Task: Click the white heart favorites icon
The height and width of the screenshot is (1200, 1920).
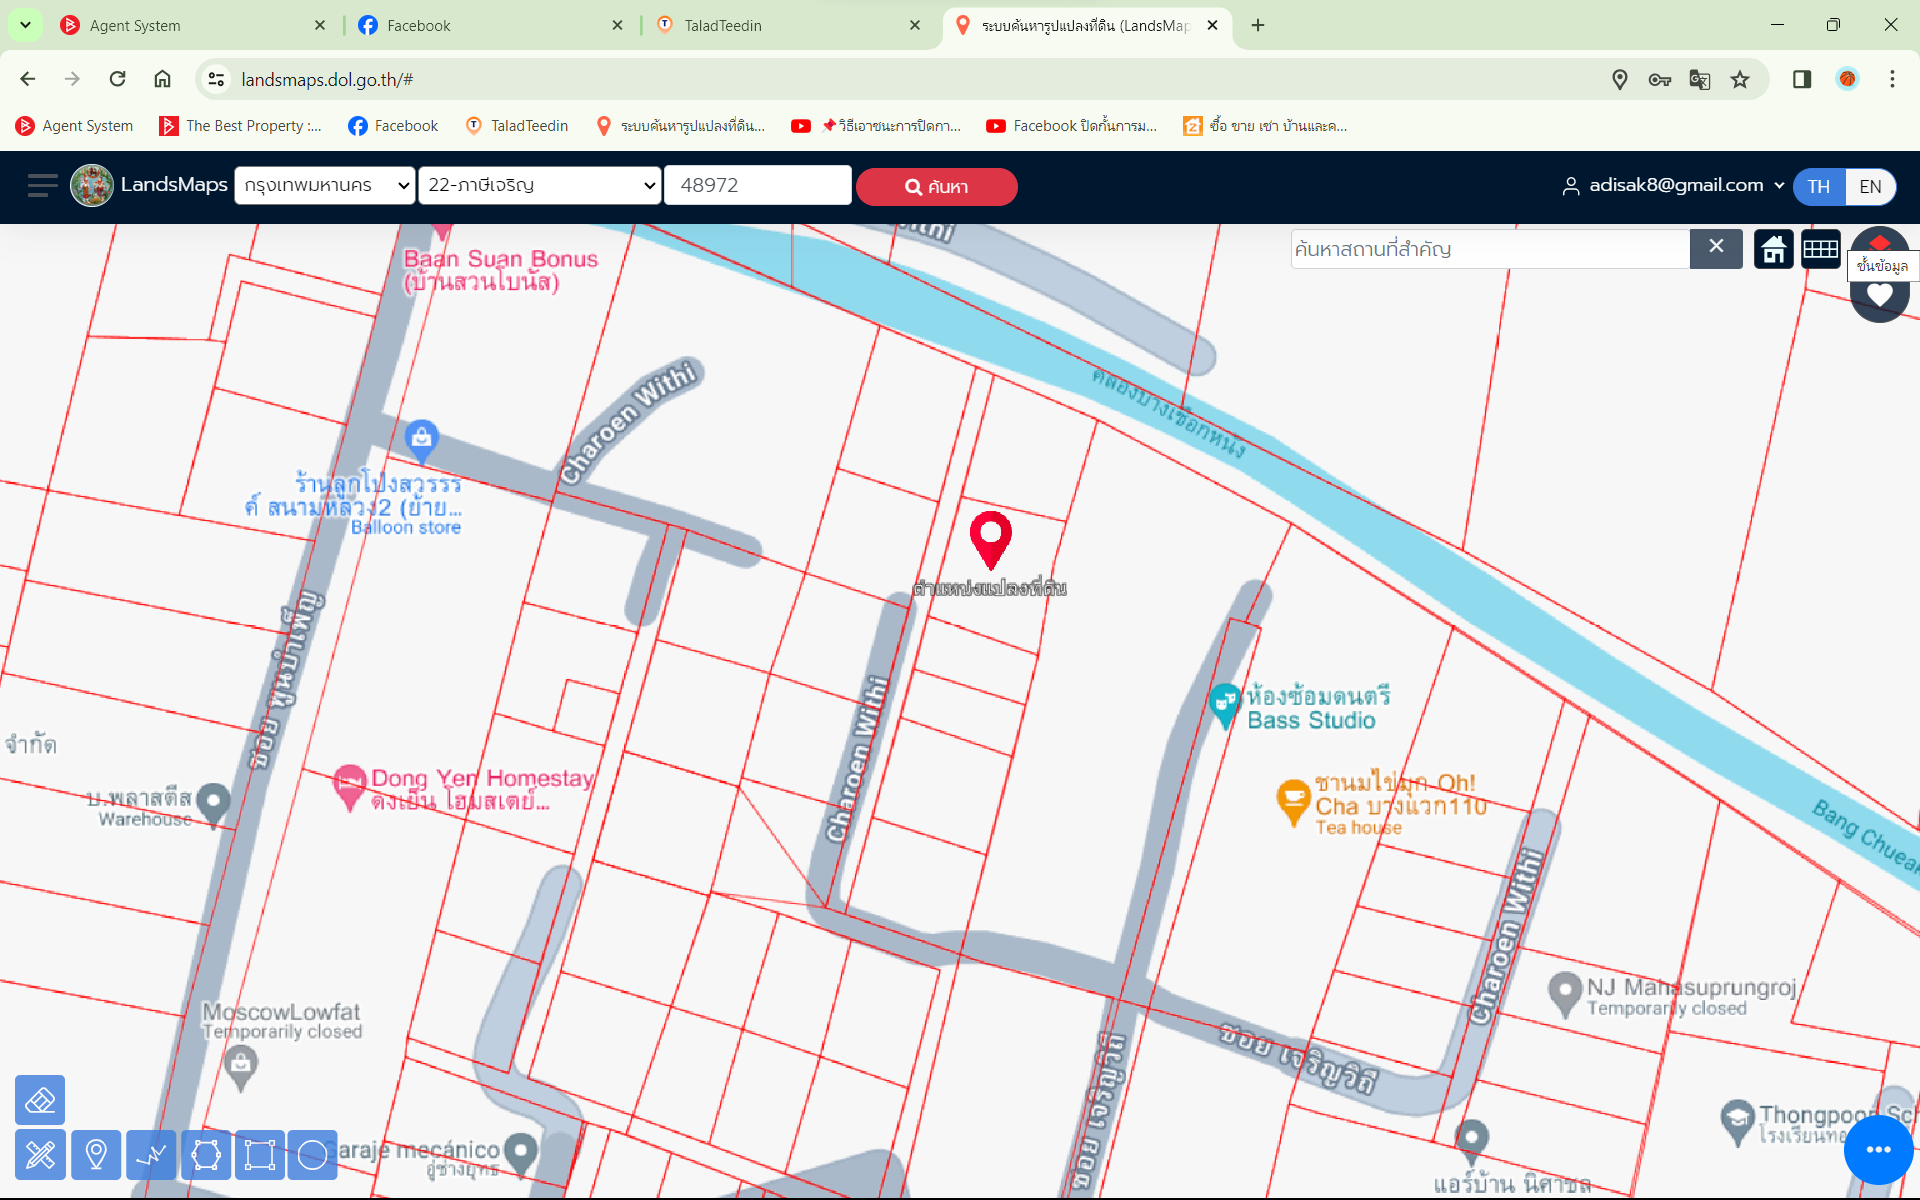Action: click(x=1880, y=295)
